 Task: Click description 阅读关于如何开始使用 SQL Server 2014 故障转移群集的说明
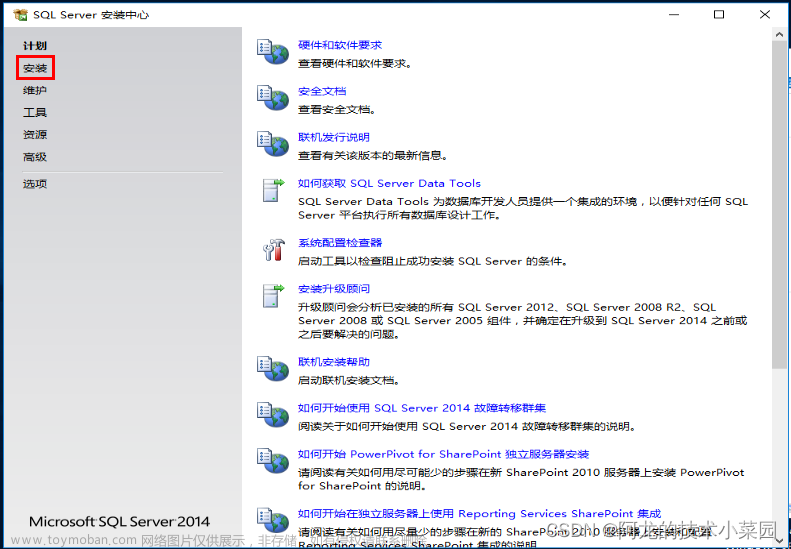[x=467, y=426]
